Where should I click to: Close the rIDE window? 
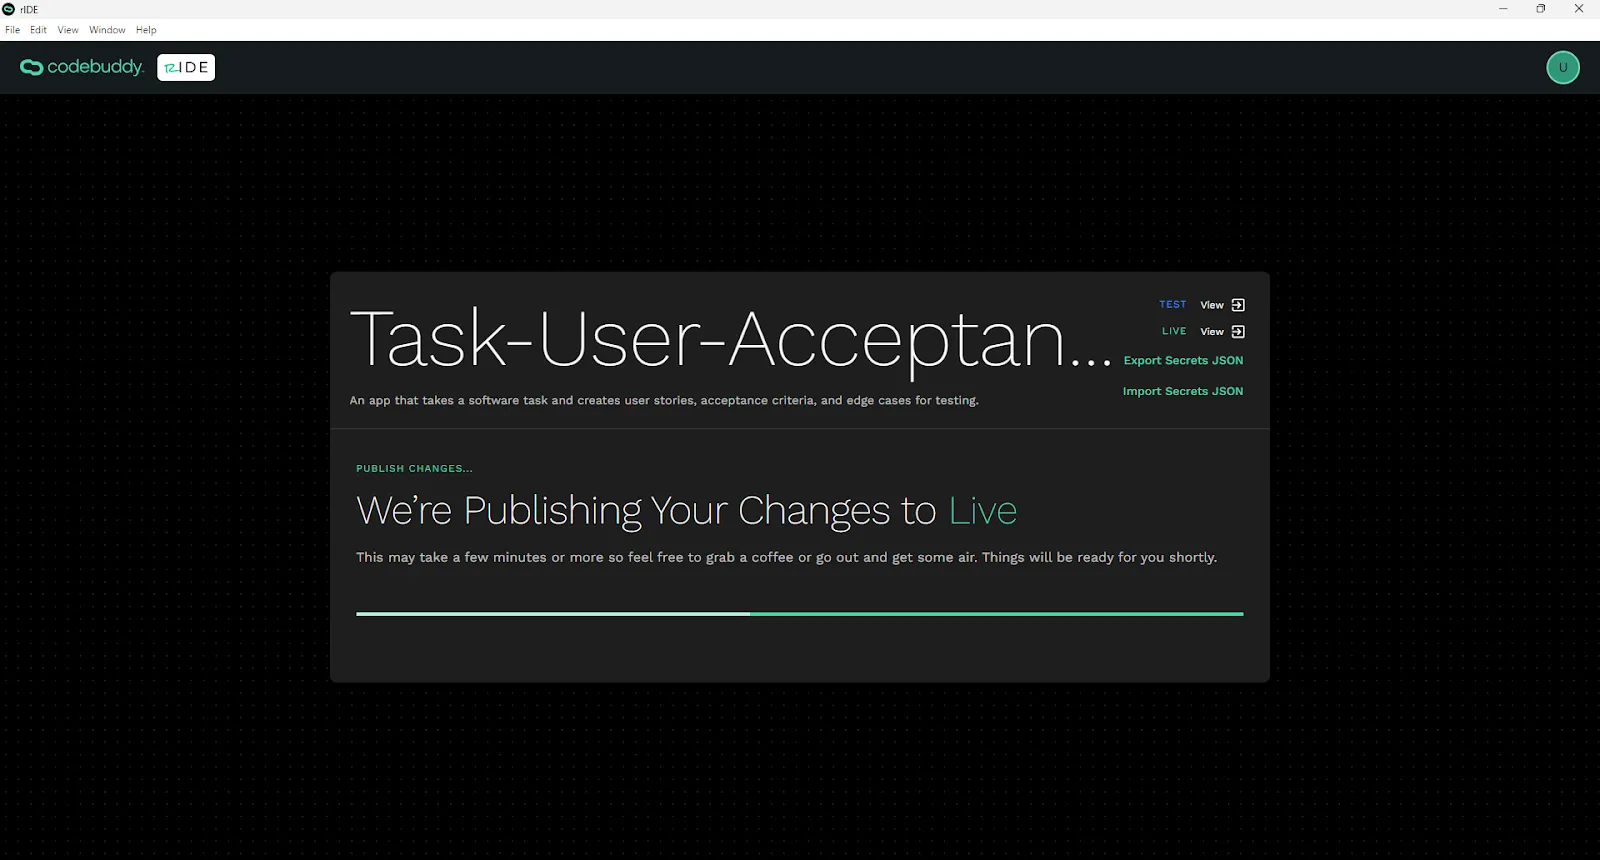tap(1579, 9)
